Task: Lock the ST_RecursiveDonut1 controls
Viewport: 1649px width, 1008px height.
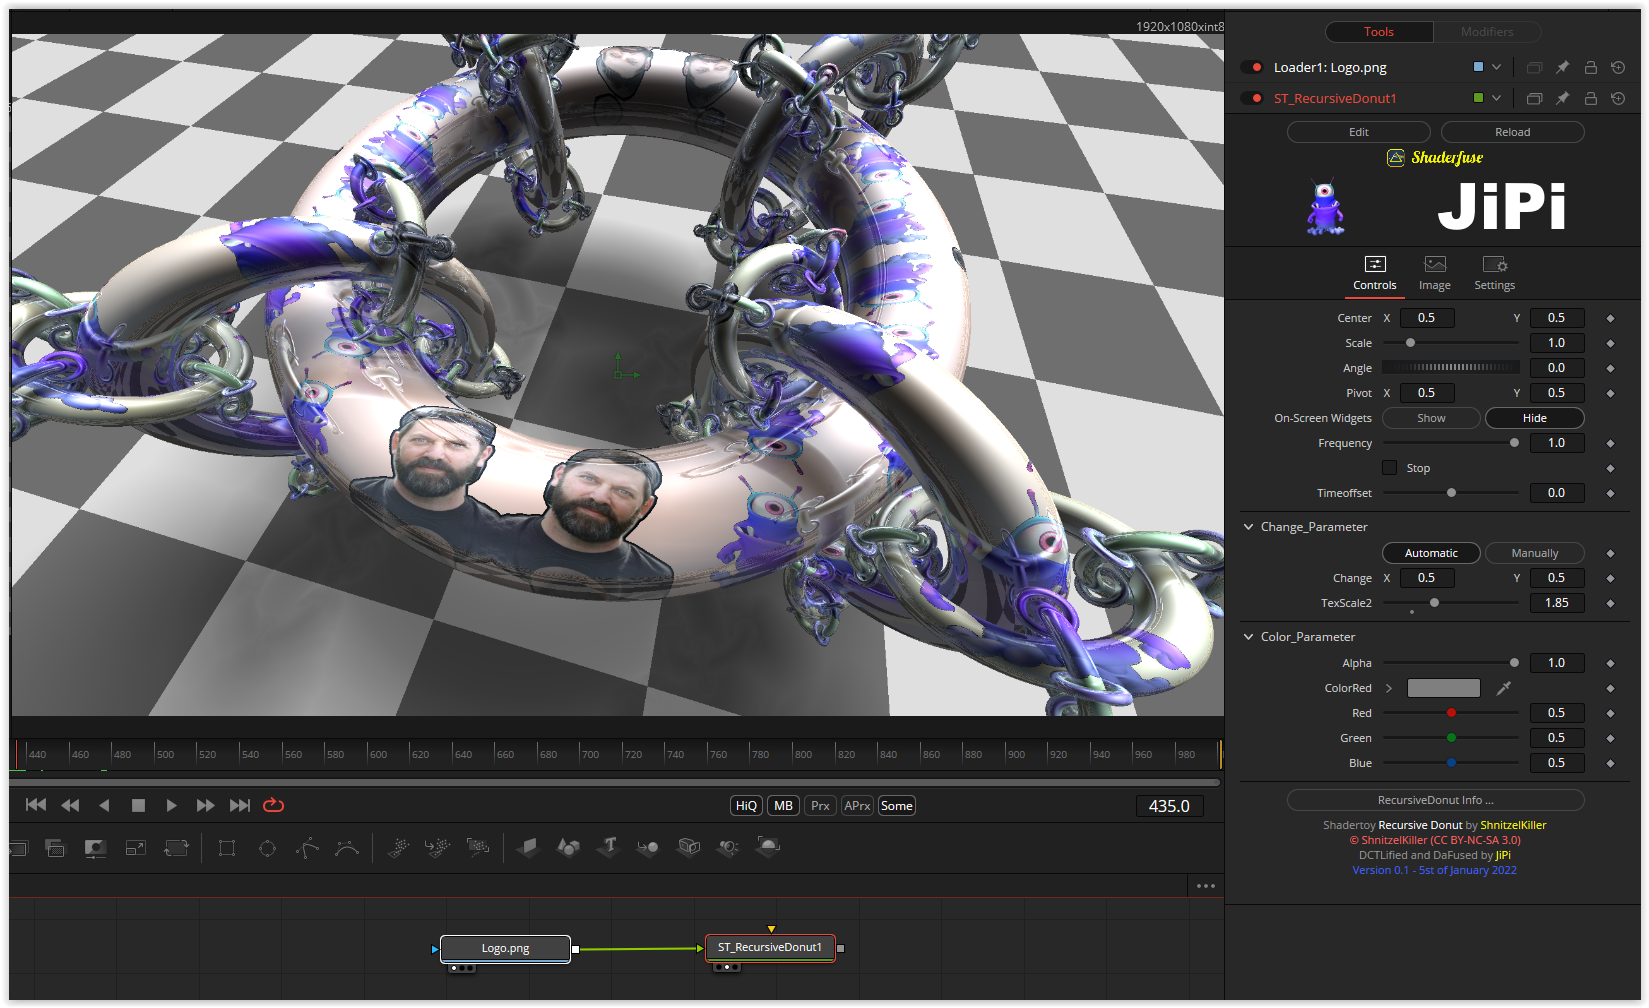Action: click(x=1590, y=98)
